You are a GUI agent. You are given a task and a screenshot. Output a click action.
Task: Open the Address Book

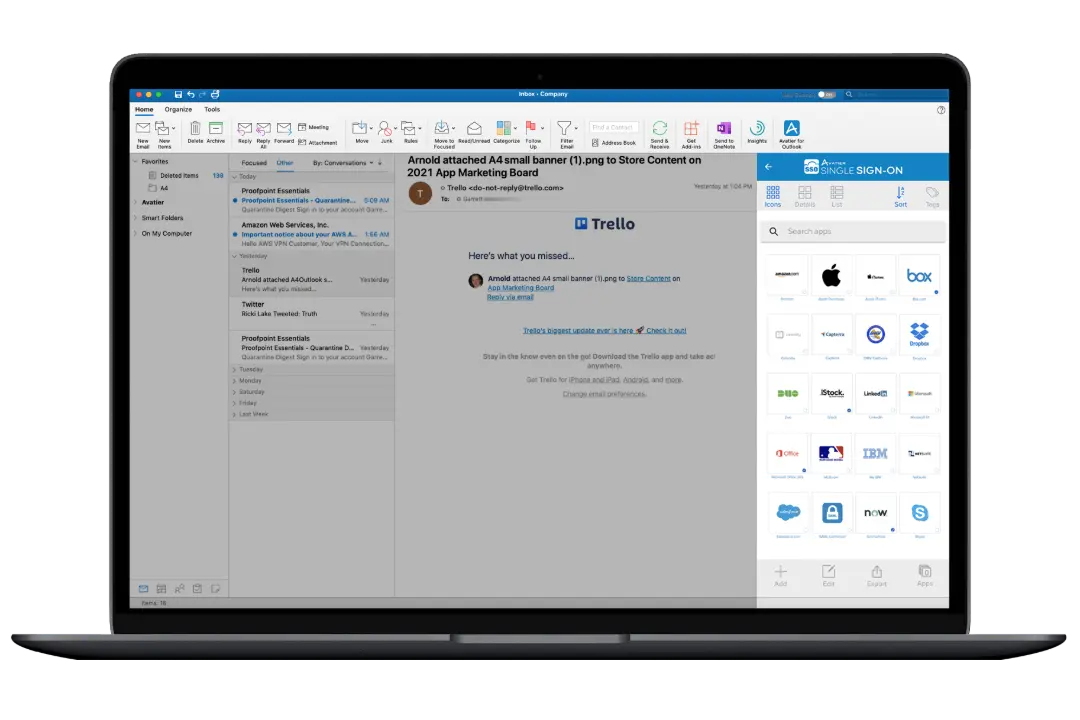point(614,143)
